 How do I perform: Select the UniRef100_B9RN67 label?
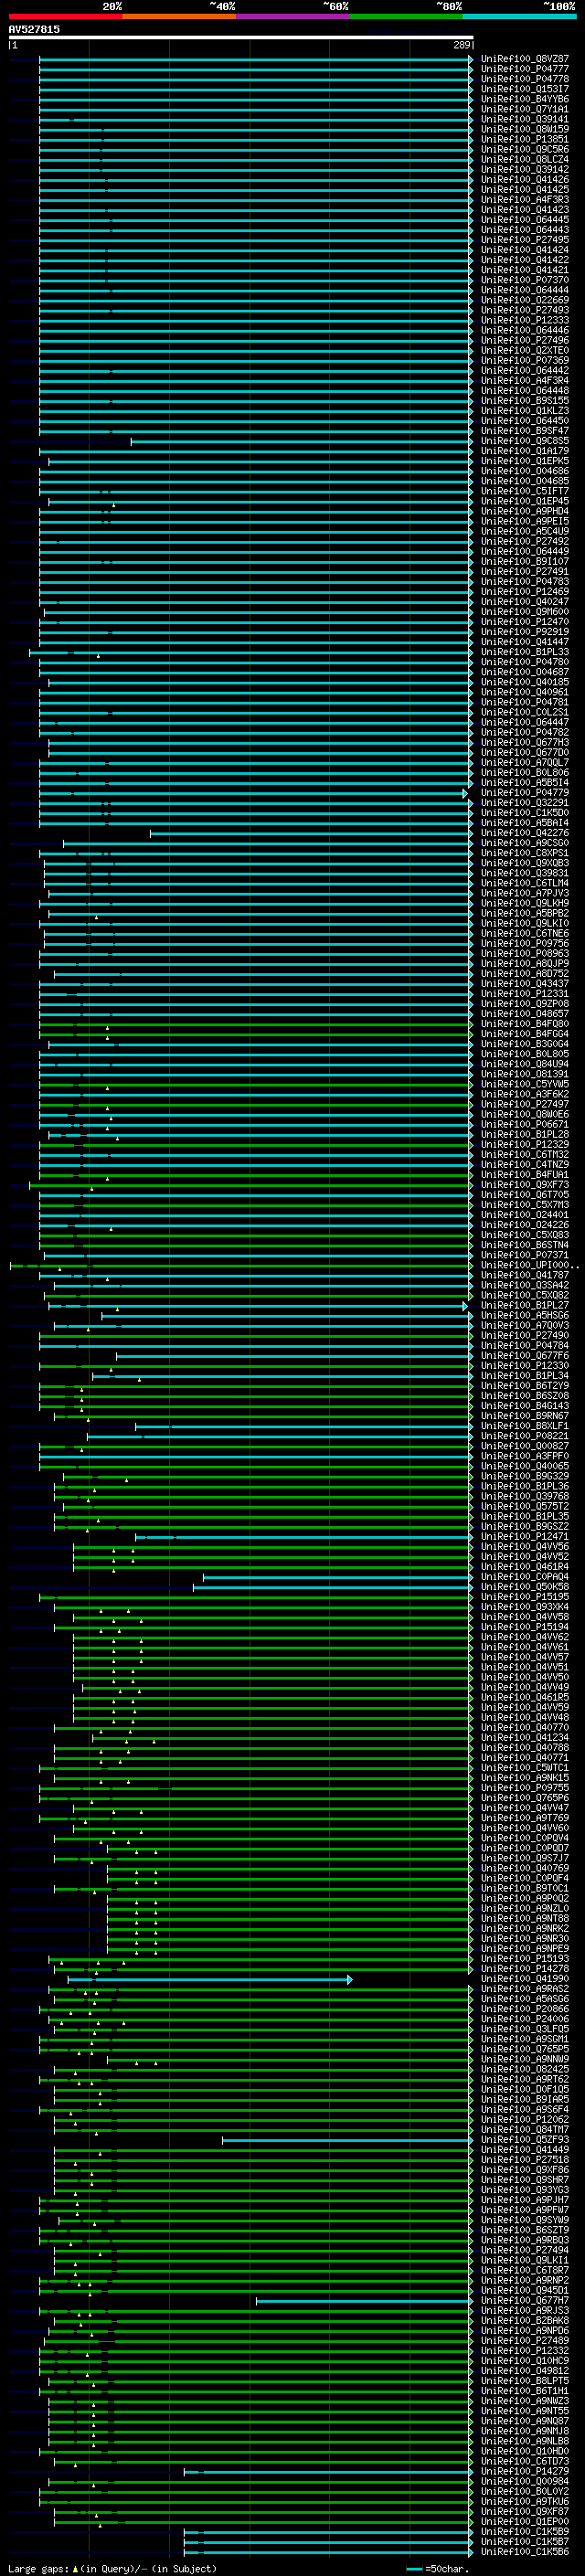pyautogui.click(x=525, y=1416)
